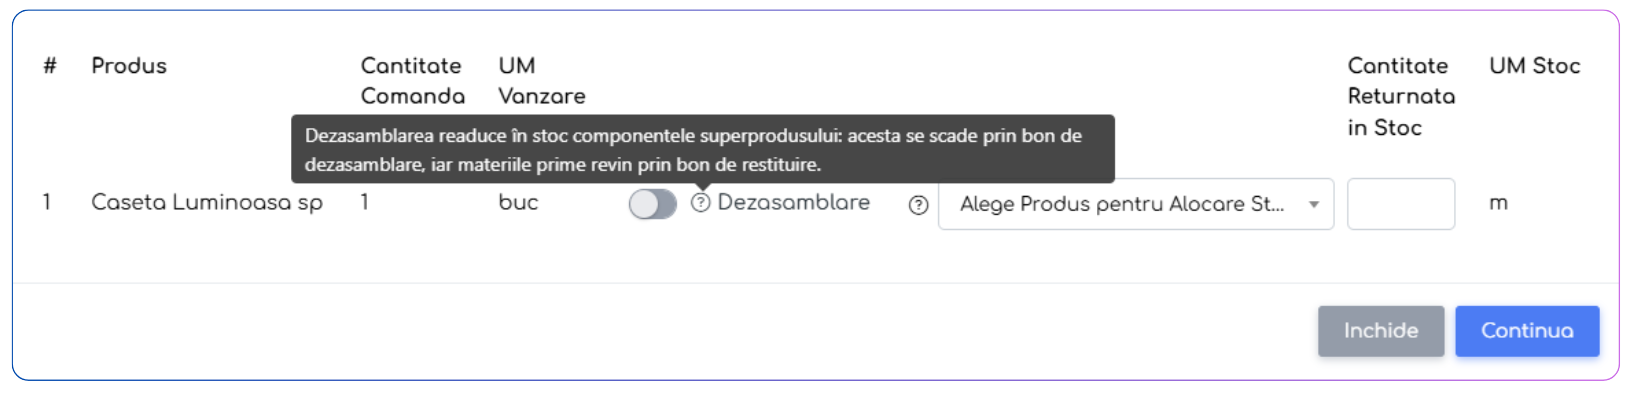Viewport: 1630px width, 397px height.
Task: Focus the Cantitate Returnata in Stoc field
Action: point(1400,204)
